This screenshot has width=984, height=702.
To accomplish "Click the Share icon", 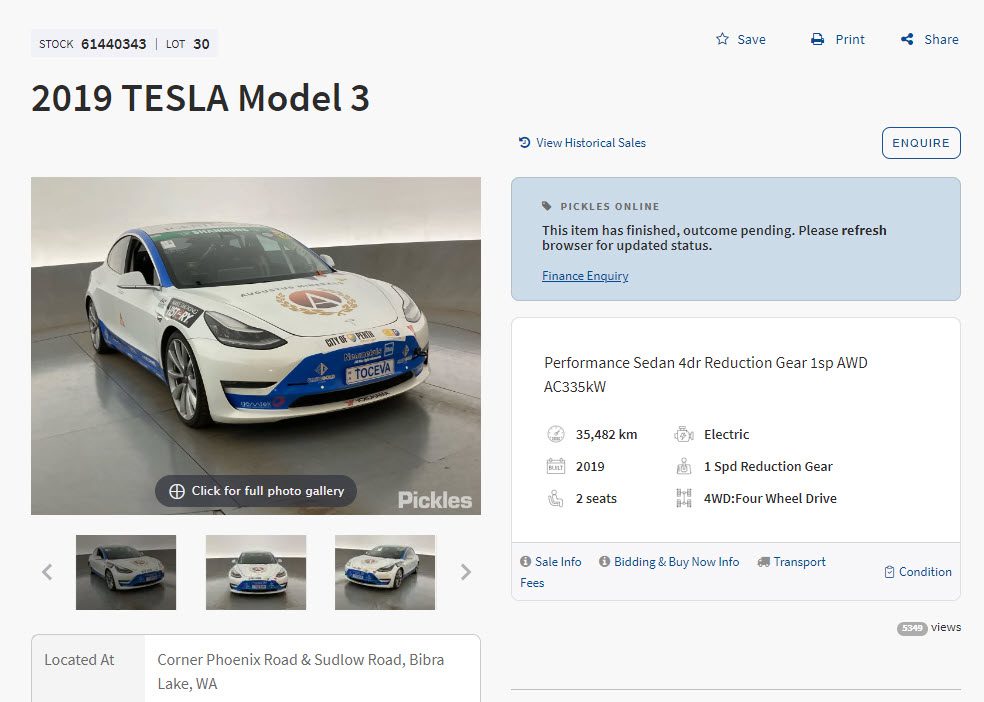I will point(907,39).
